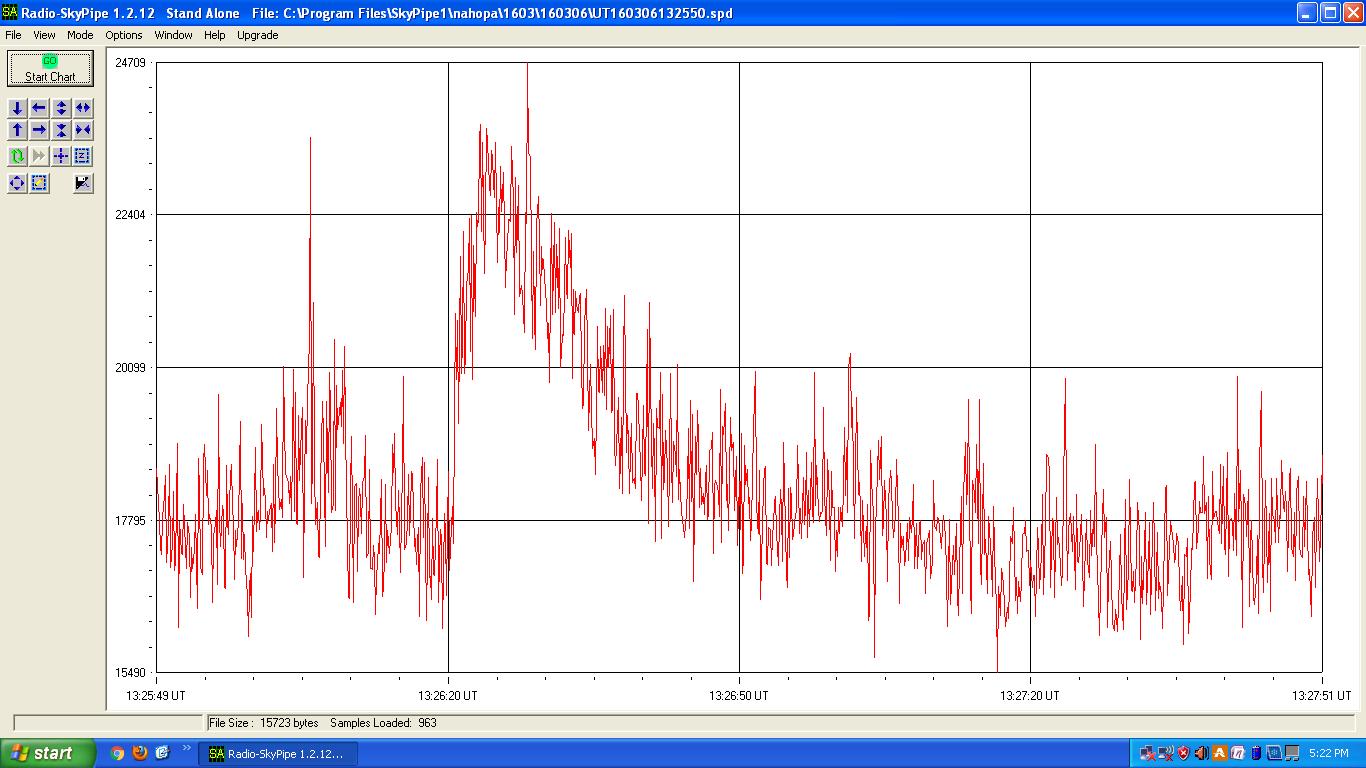The height and width of the screenshot is (768, 1366).
Task: Click the grayed double-arrow fast-forward icon
Action: pos(39,156)
